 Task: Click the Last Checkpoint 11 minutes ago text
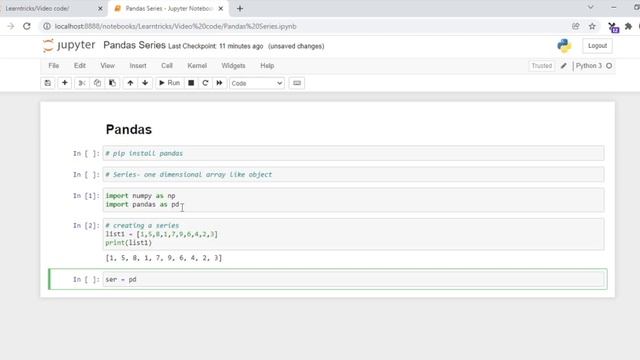[x=216, y=46]
